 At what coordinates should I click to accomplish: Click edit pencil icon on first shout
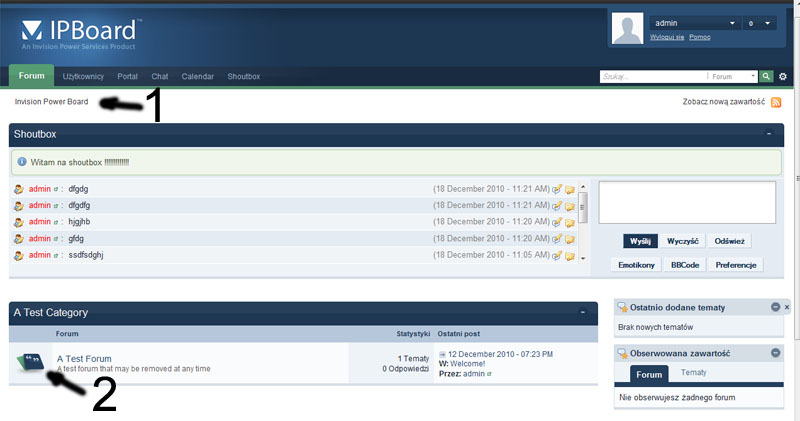pyautogui.click(x=557, y=188)
